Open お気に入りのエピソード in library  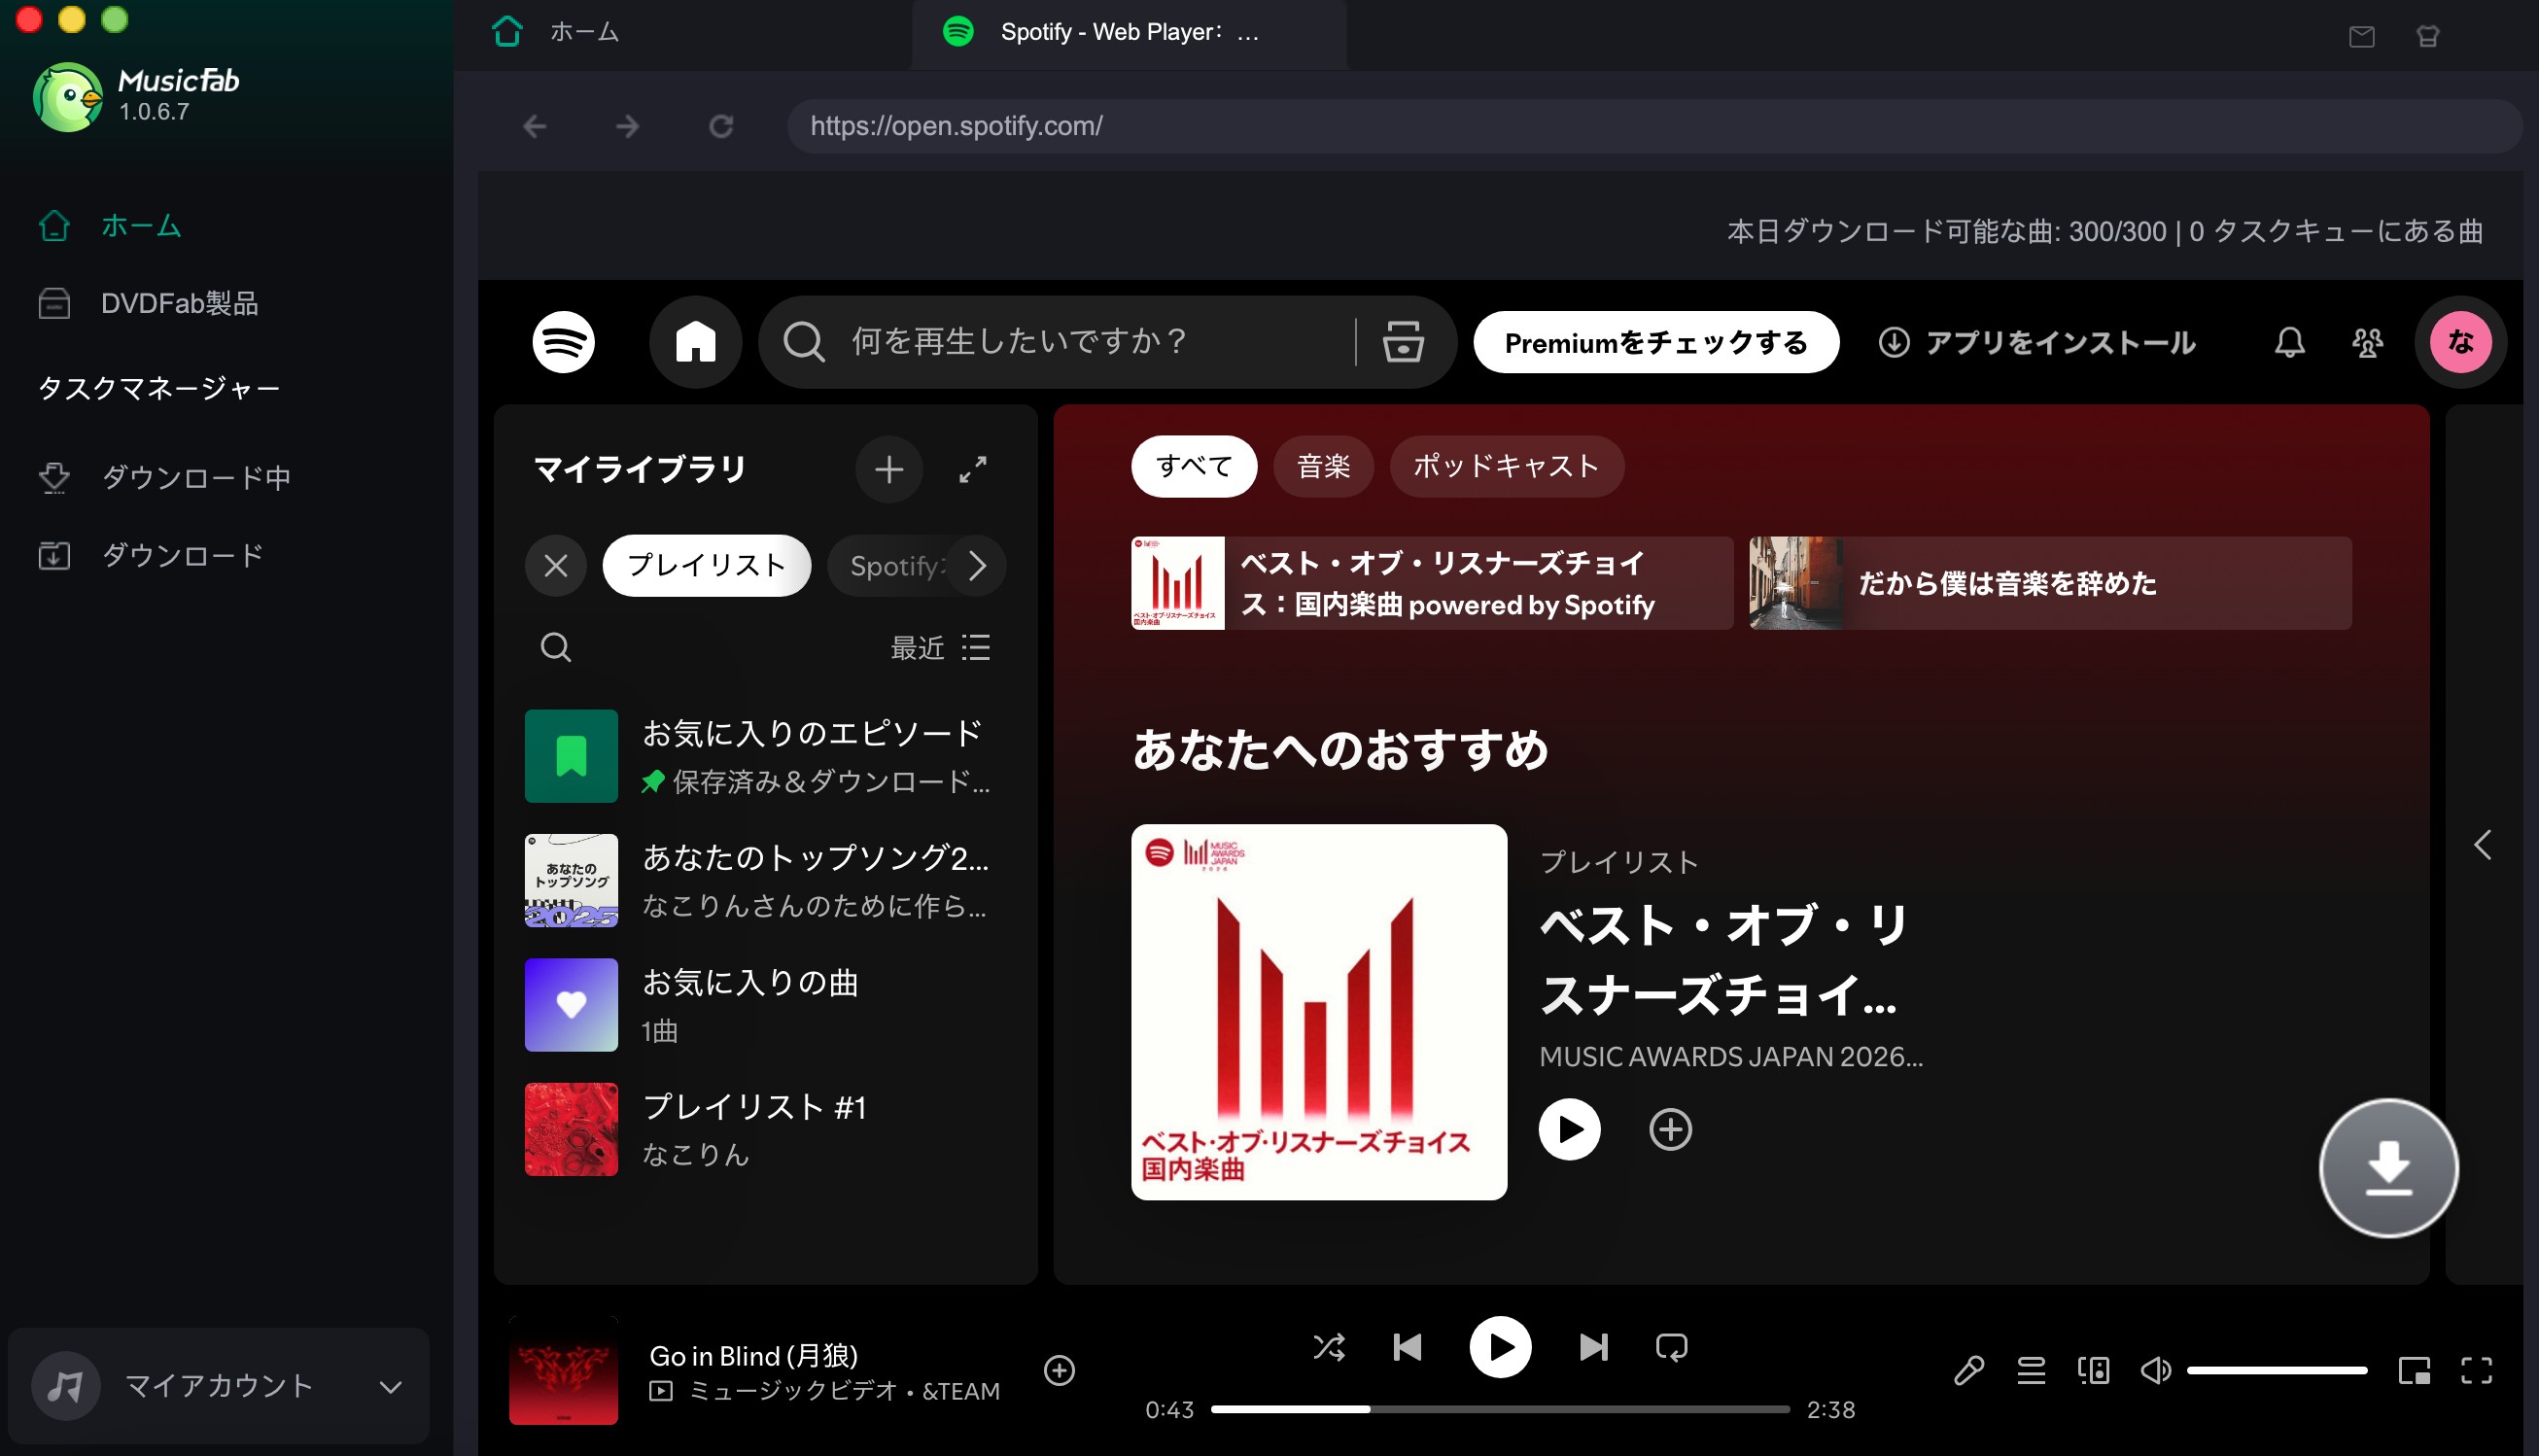tap(765, 756)
